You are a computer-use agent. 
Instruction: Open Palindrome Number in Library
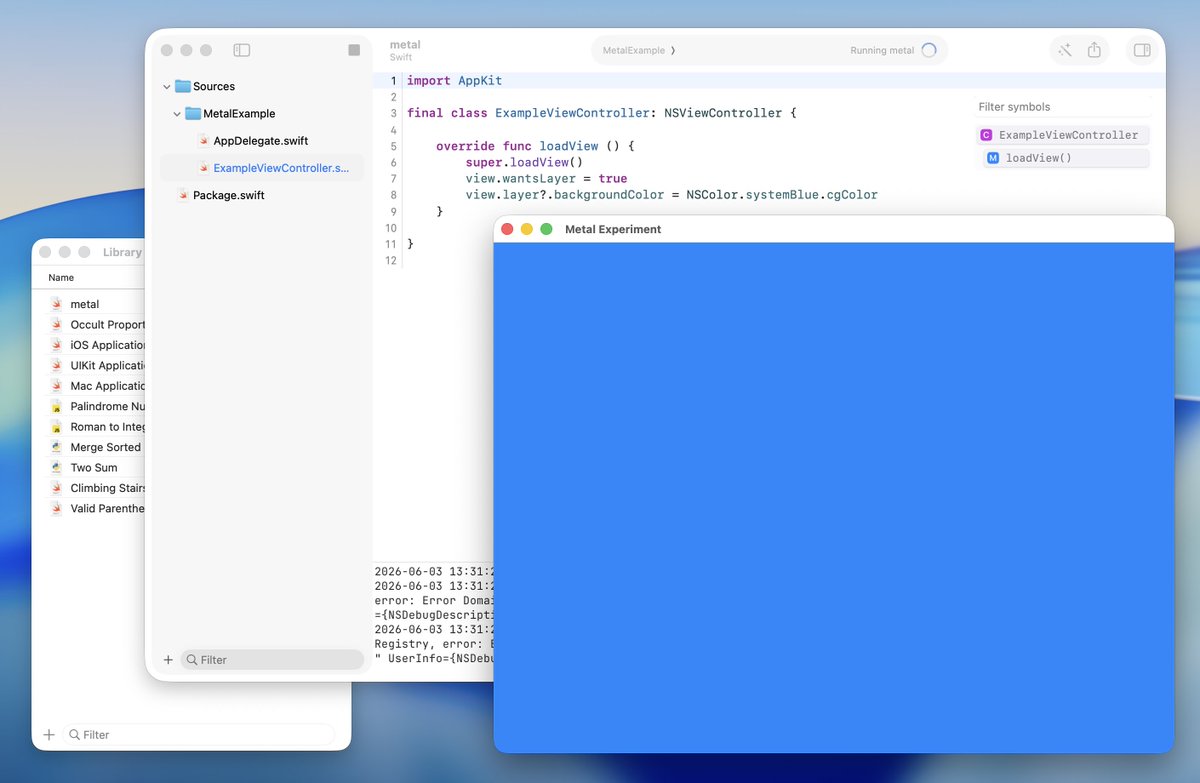pyautogui.click(x=108, y=407)
